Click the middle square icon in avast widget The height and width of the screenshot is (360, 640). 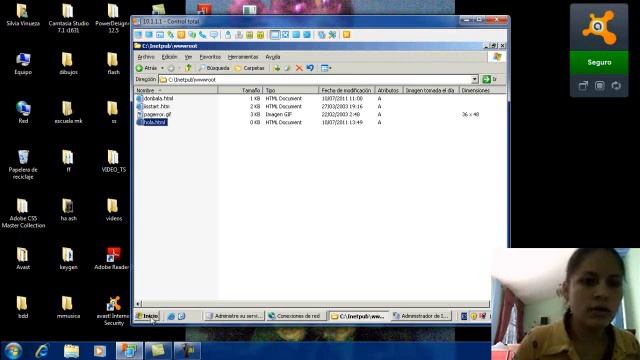pyautogui.click(x=599, y=86)
